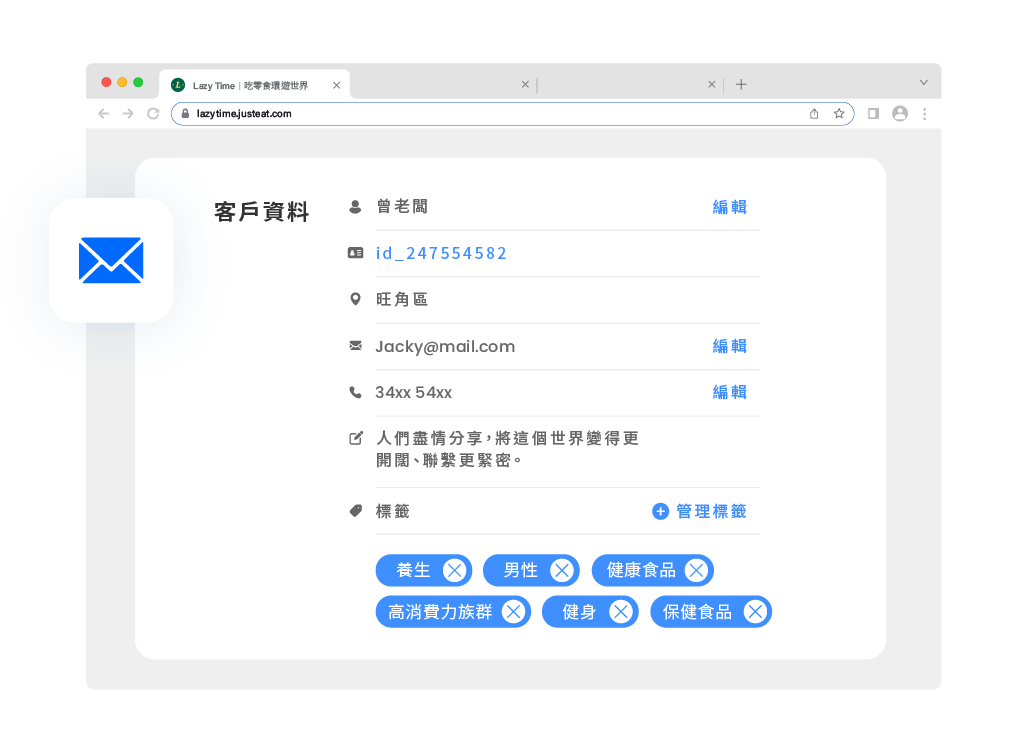Click 管理標籤 to manage tags

click(711, 511)
